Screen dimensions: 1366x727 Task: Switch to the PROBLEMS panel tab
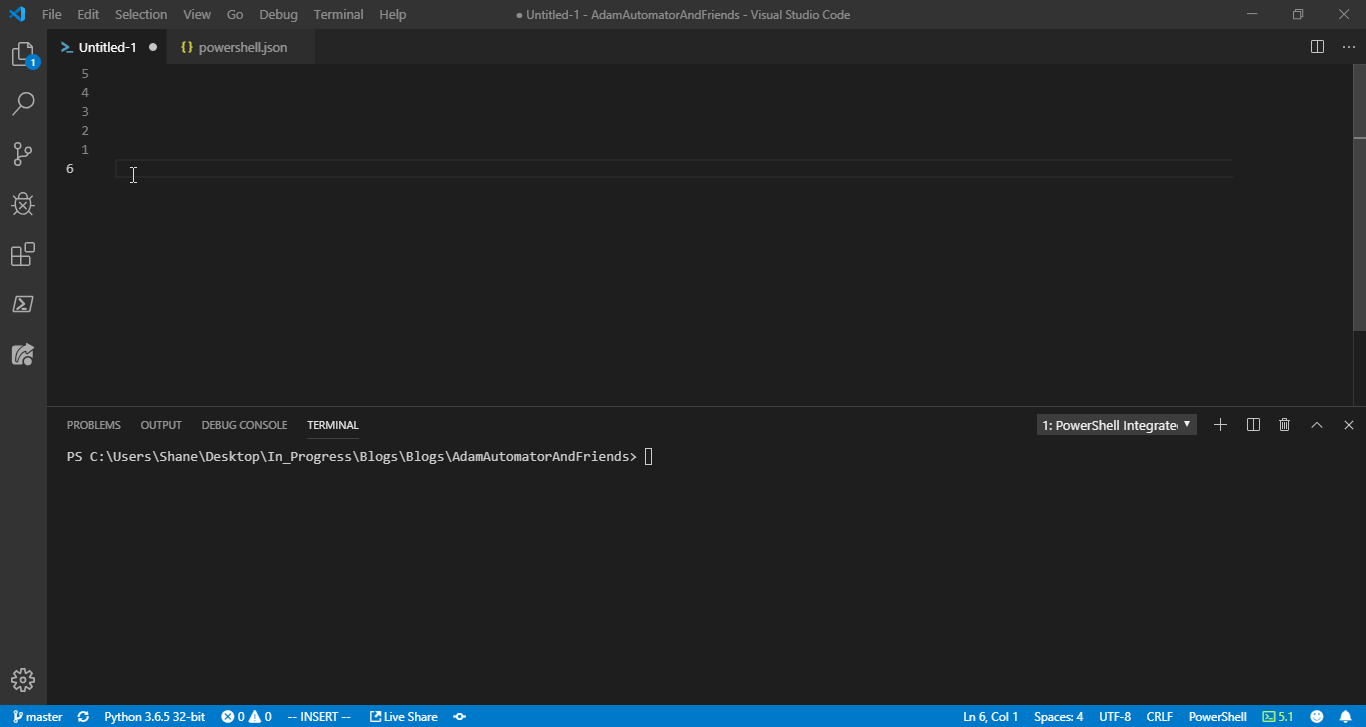(94, 425)
